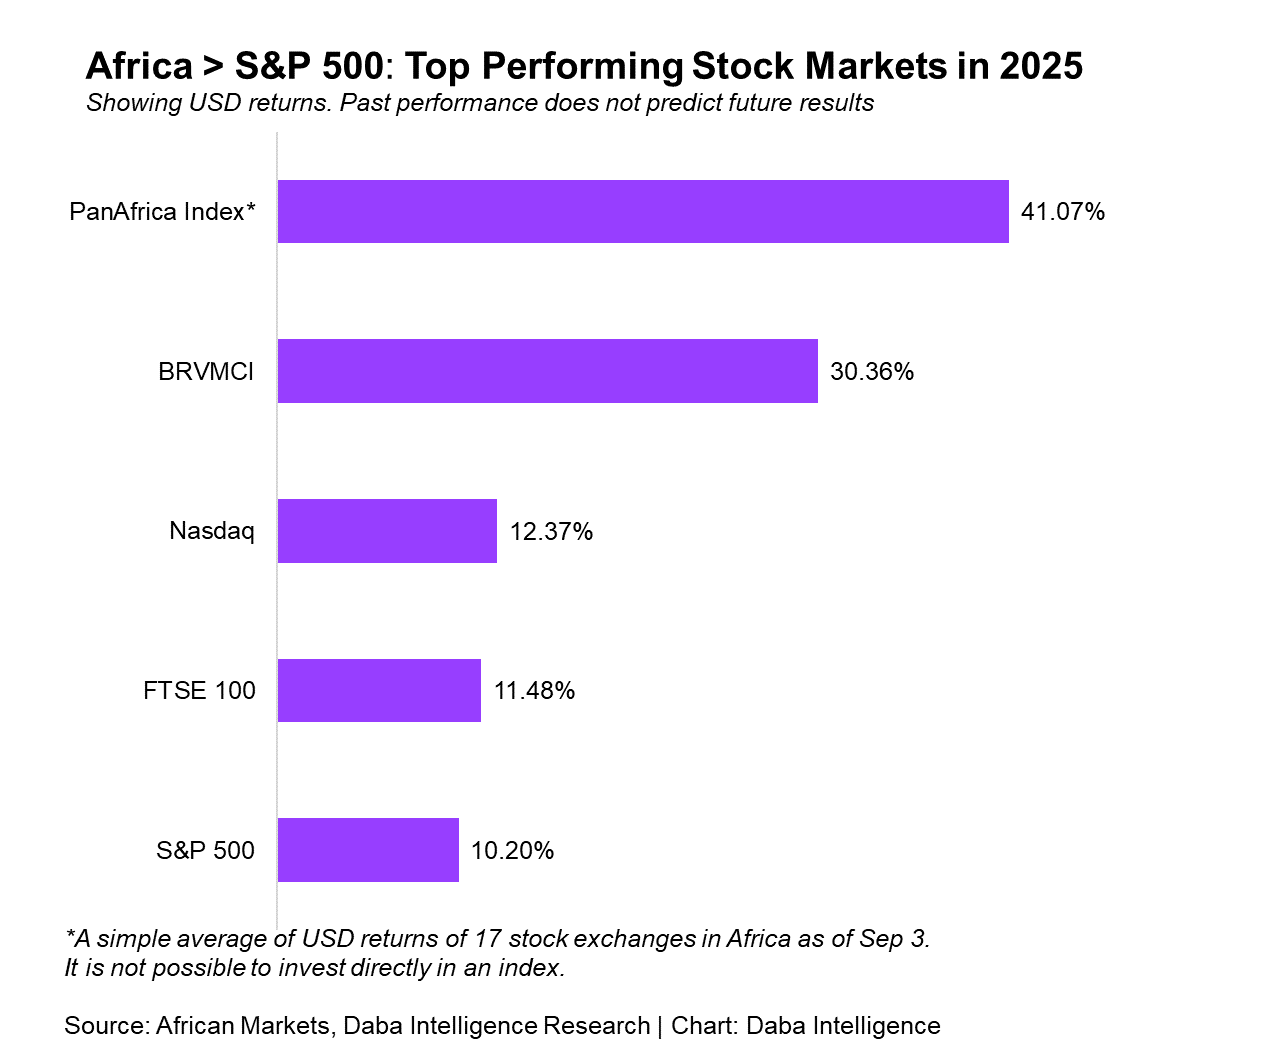
Task: Select the FTSE 100 axis label
Action: [x=199, y=691]
